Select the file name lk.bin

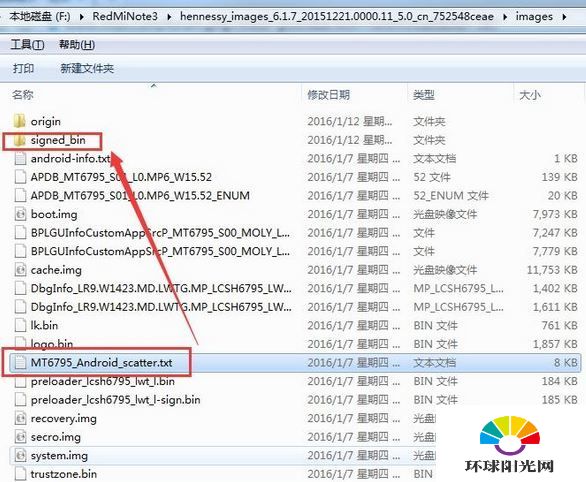click(x=44, y=325)
